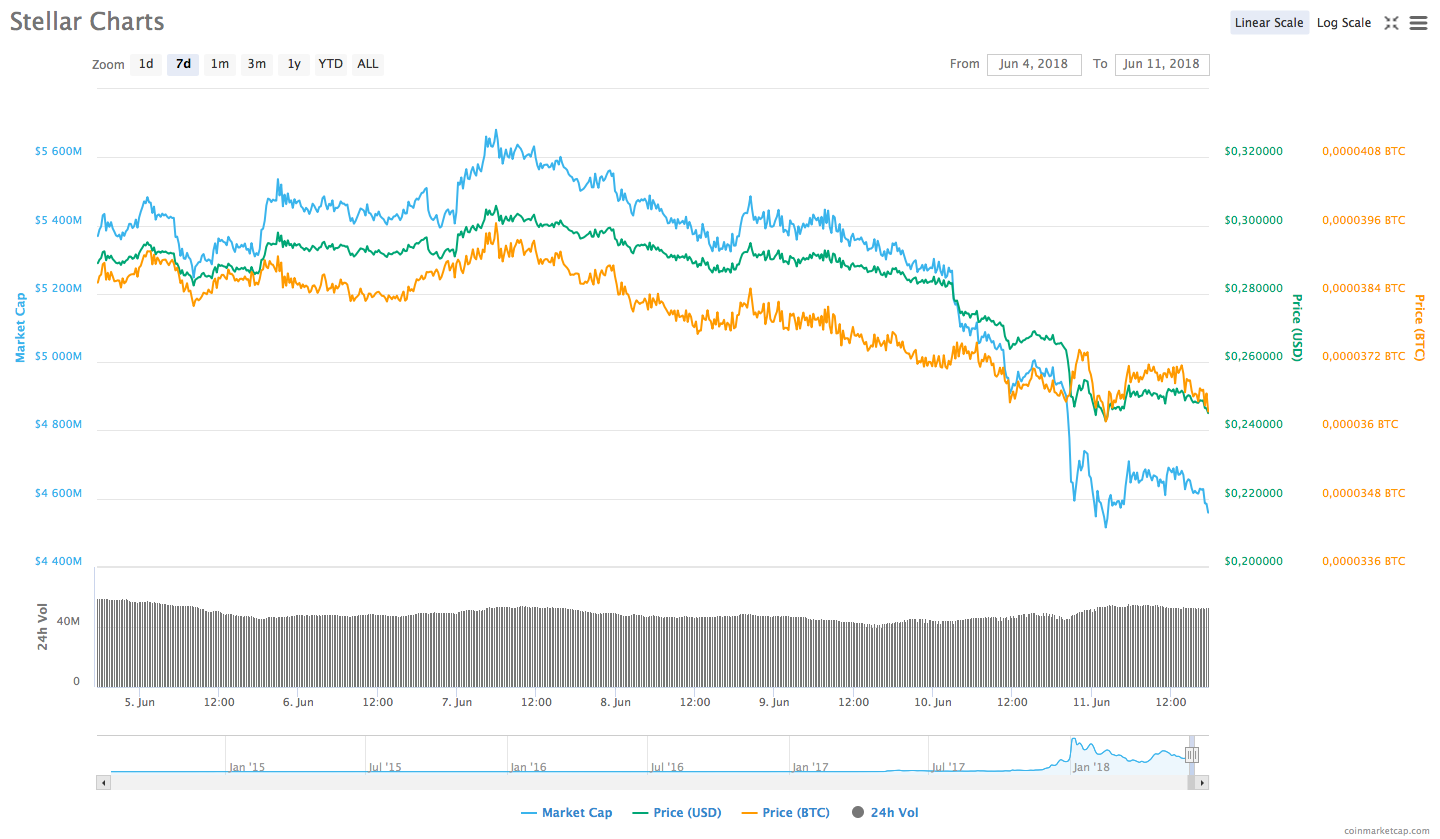Click the 7. Jun x-axis label
Image resolution: width=1440 pixels, height=839 pixels.
(x=457, y=702)
